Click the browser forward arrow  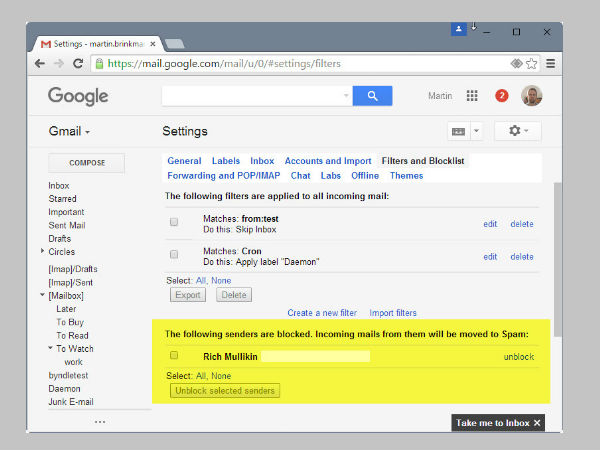59,64
